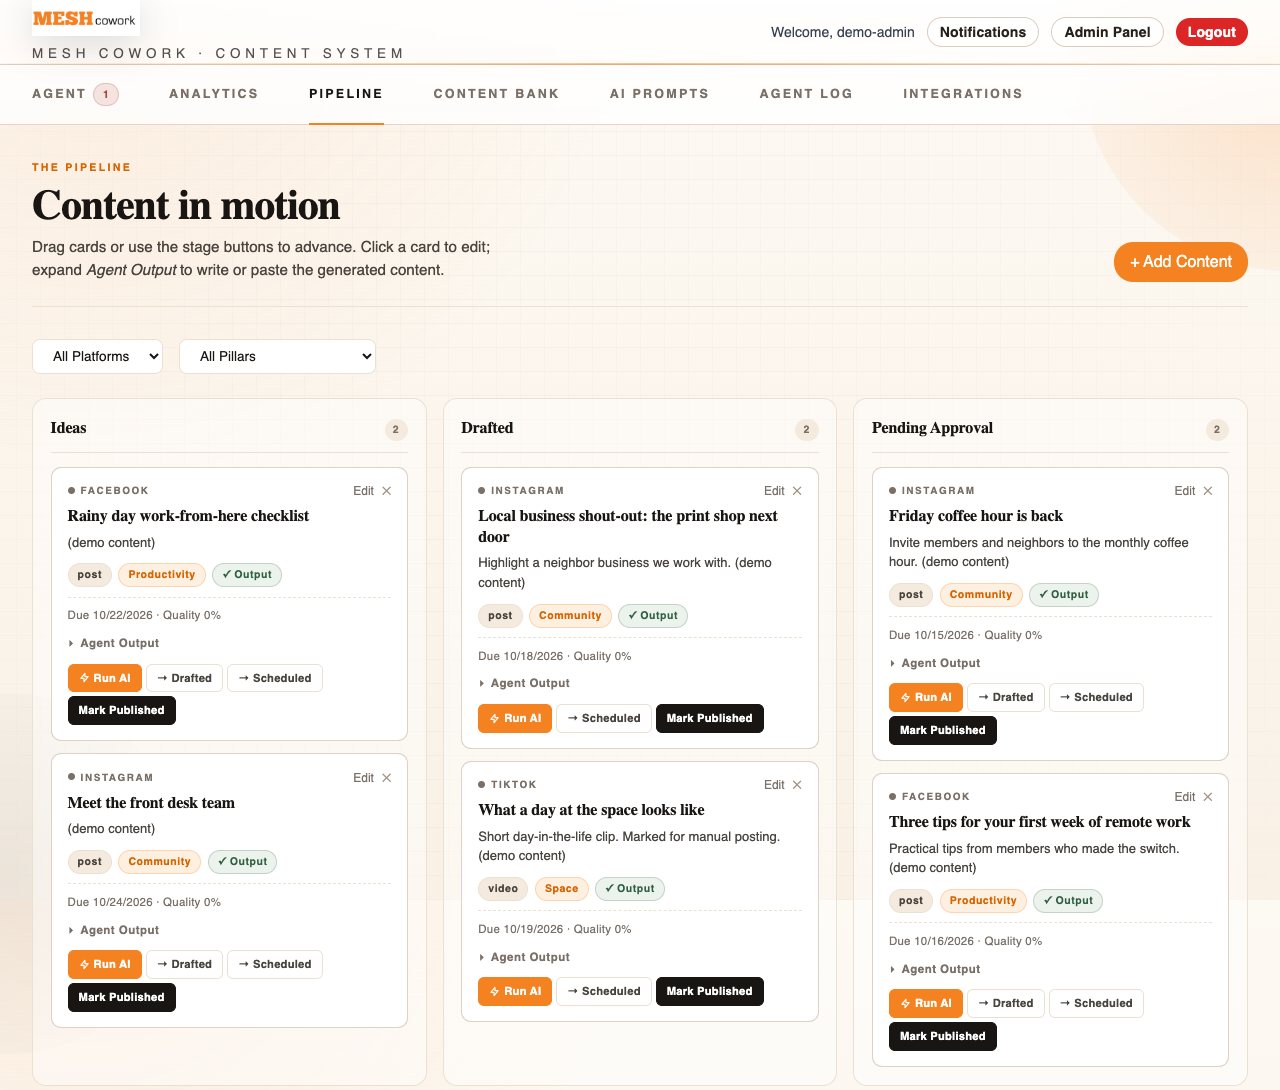Click X icon on 'Three tips for your first week' card

pos(1208,797)
